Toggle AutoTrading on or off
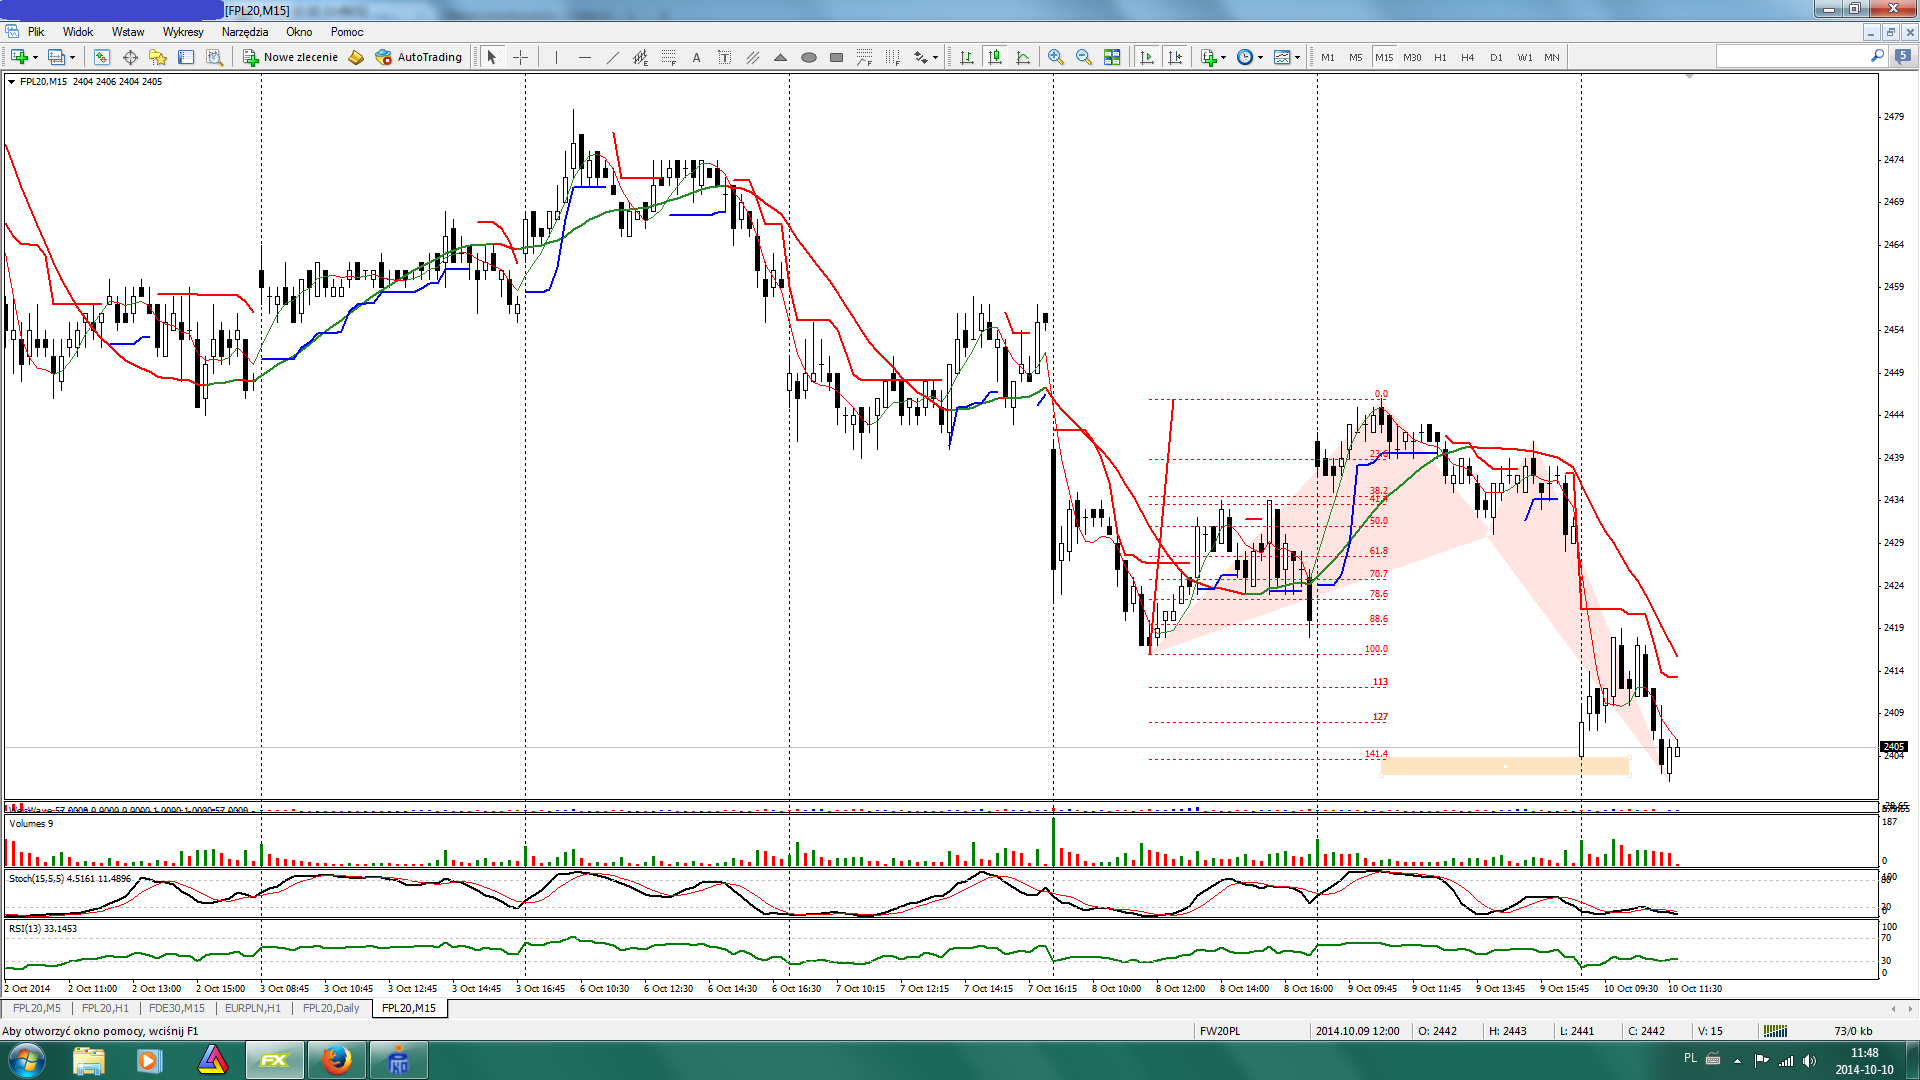1920x1080 pixels. pos(419,57)
